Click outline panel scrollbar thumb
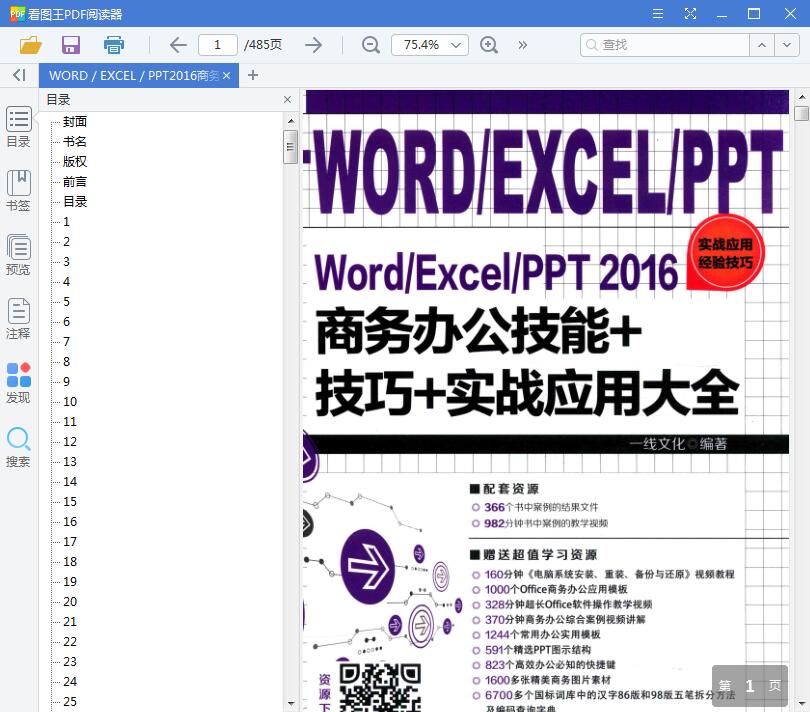This screenshot has height=712, width=810. (290, 147)
